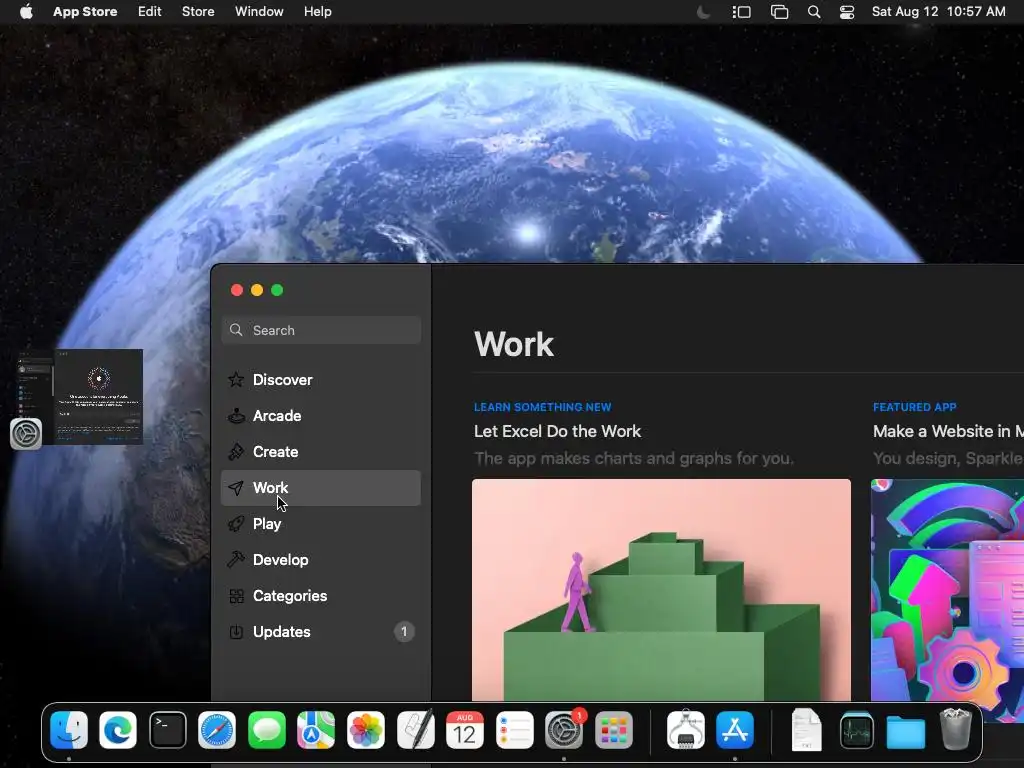This screenshot has width=1024, height=768.
Task: Go to the Create section
Action: click(321, 452)
